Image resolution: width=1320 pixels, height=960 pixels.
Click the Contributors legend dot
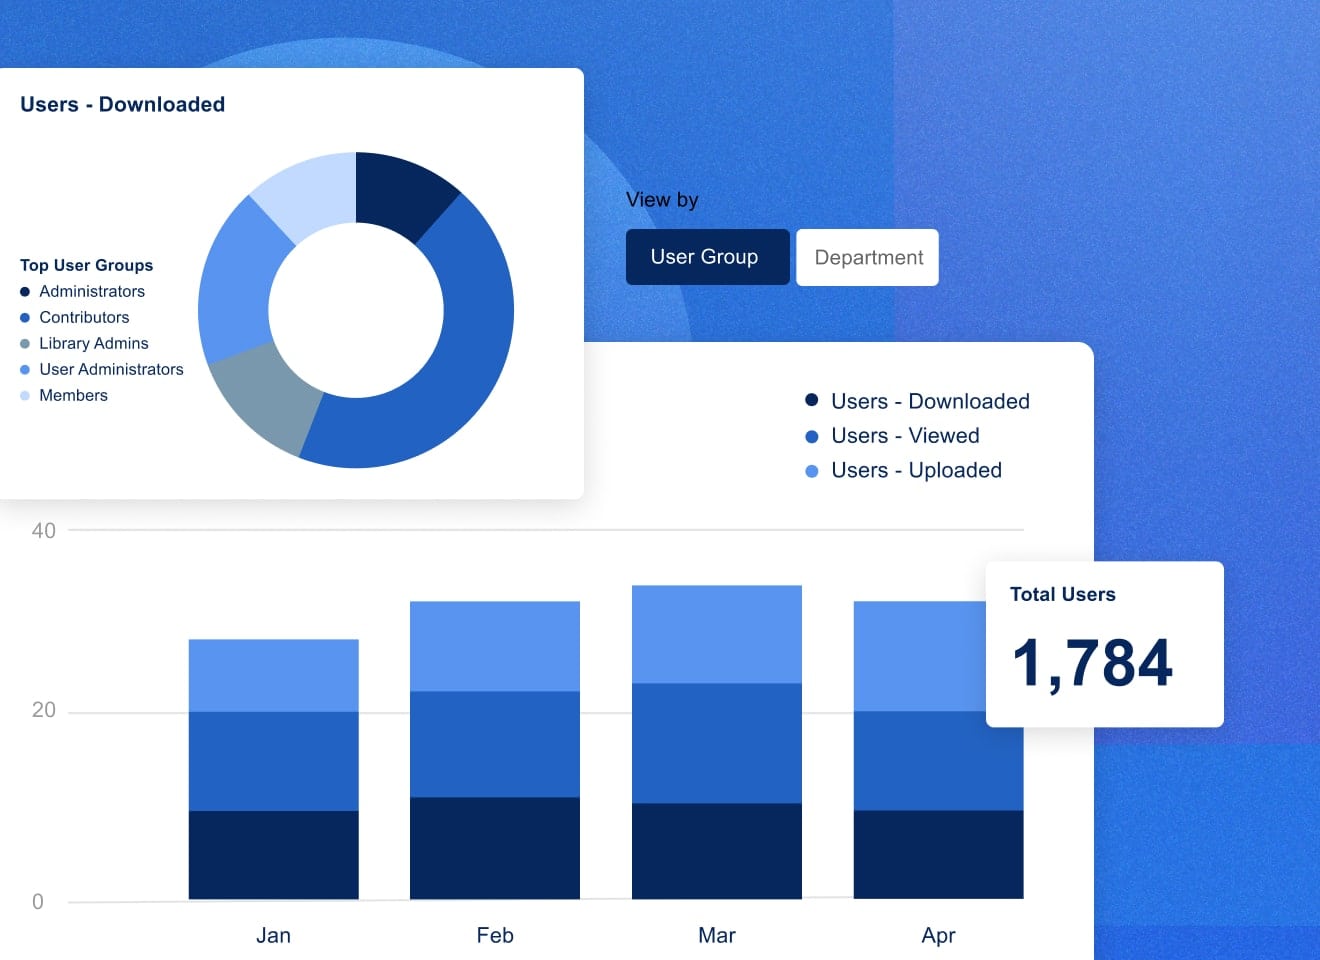click(25, 317)
